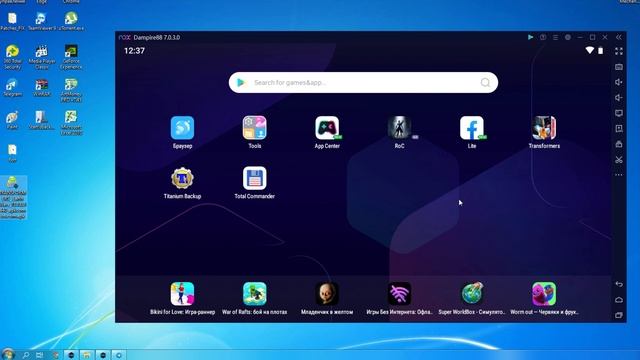Viewport: 640px width, 360px height.
Task: Open the screen monitor icon in Nox sidebar
Action: (x=619, y=113)
